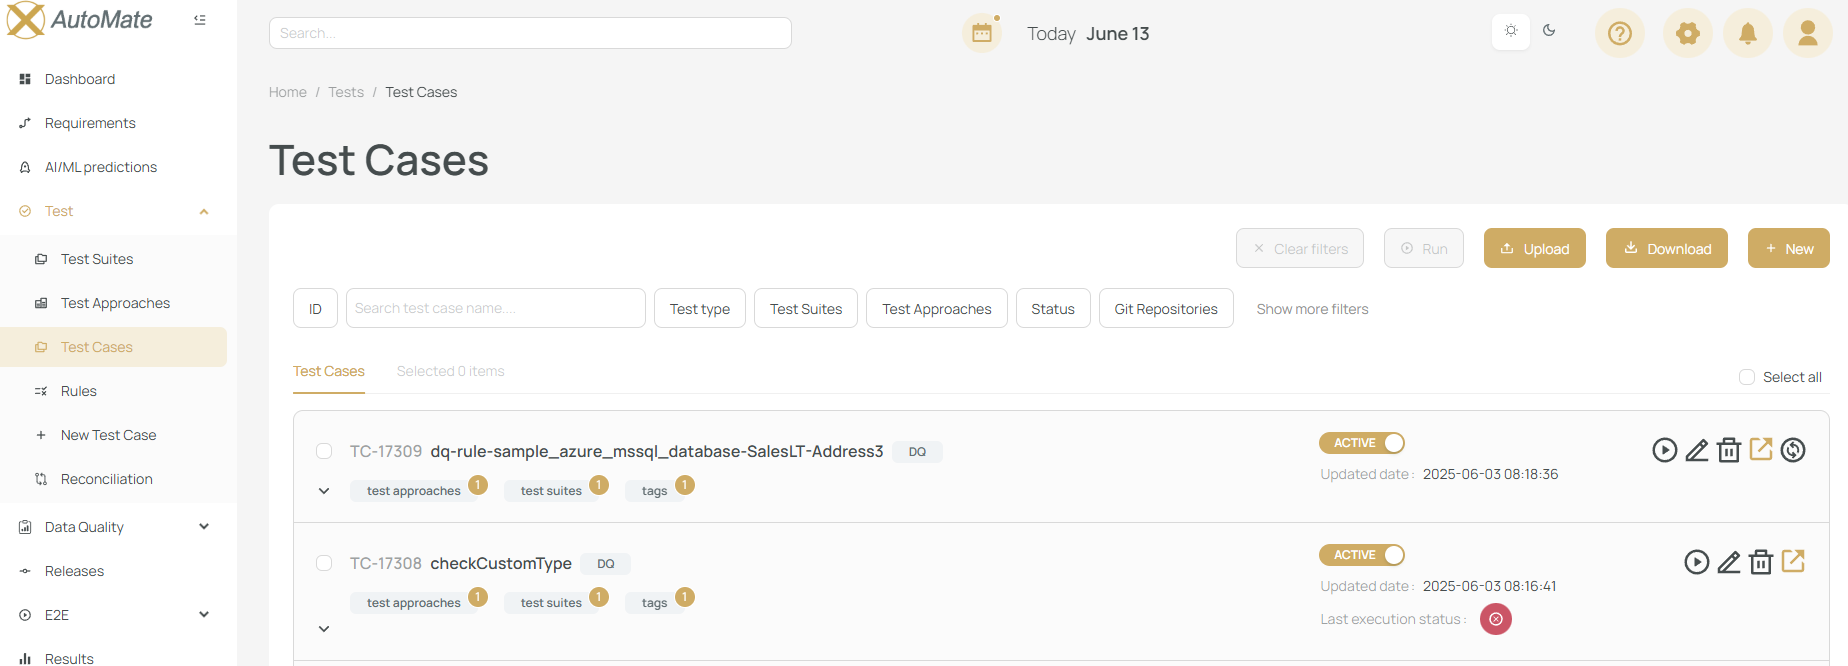Click test approaches tag on TC-17309

414,491
